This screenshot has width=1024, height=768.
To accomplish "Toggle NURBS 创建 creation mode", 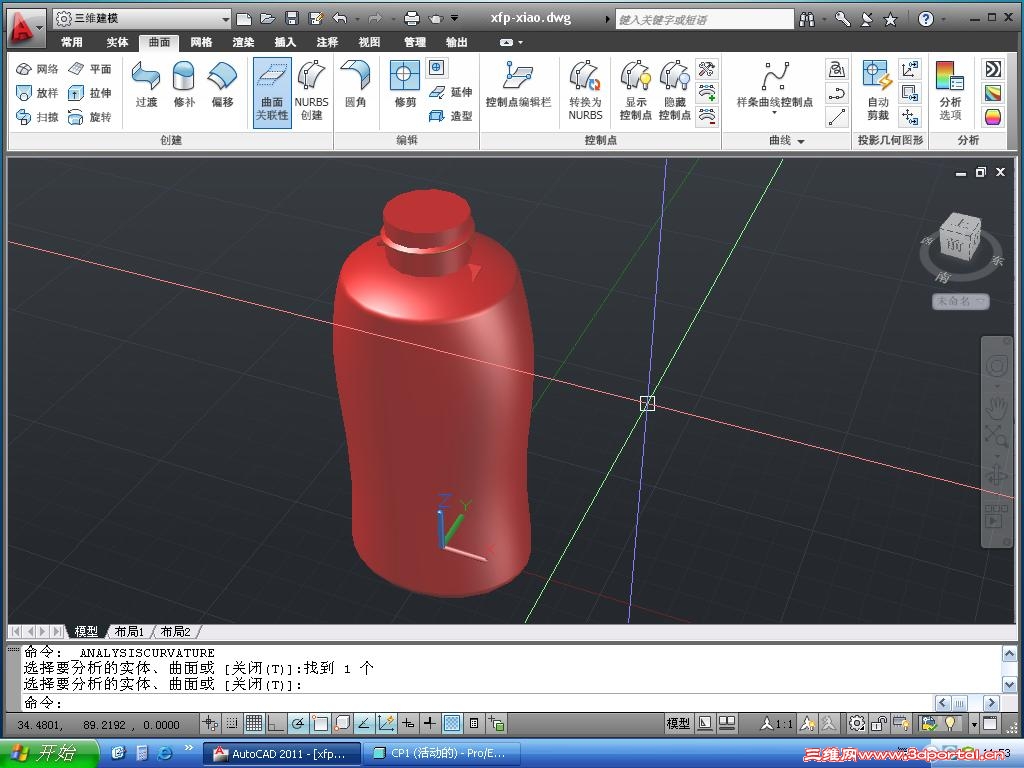I will point(312,91).
